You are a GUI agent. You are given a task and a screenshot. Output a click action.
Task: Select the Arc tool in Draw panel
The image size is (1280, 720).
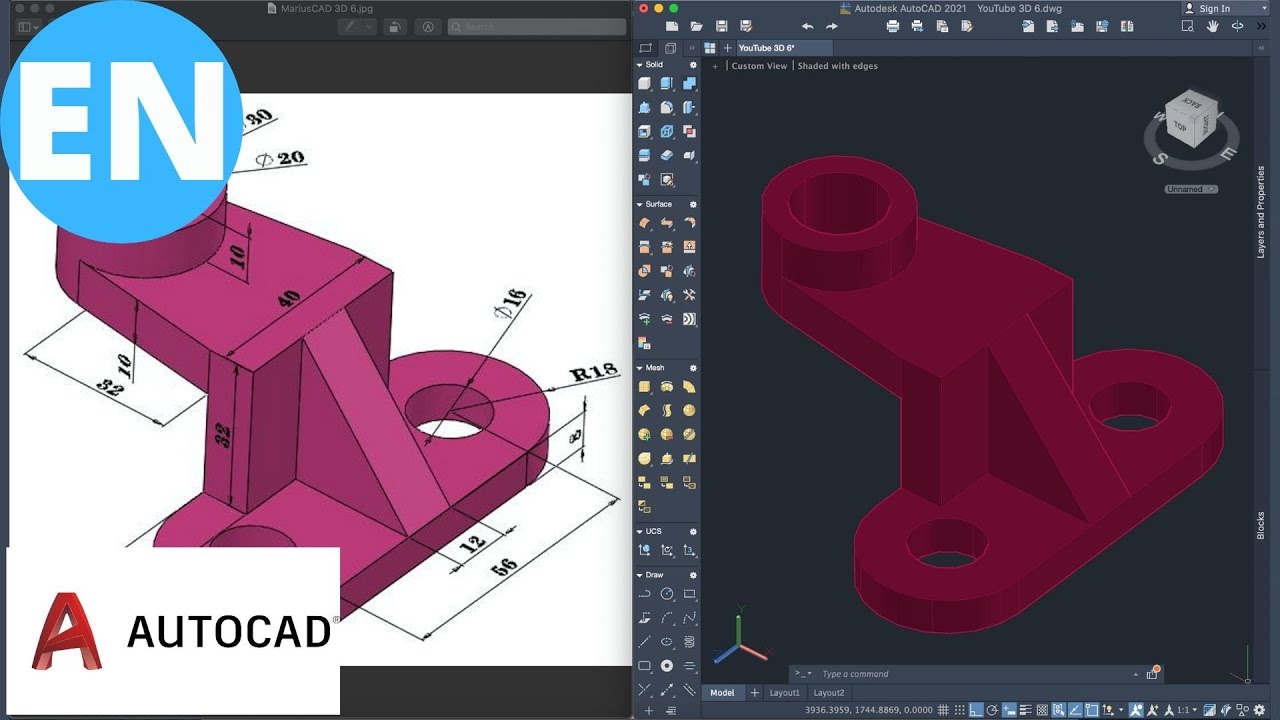(x=667, y=618)
